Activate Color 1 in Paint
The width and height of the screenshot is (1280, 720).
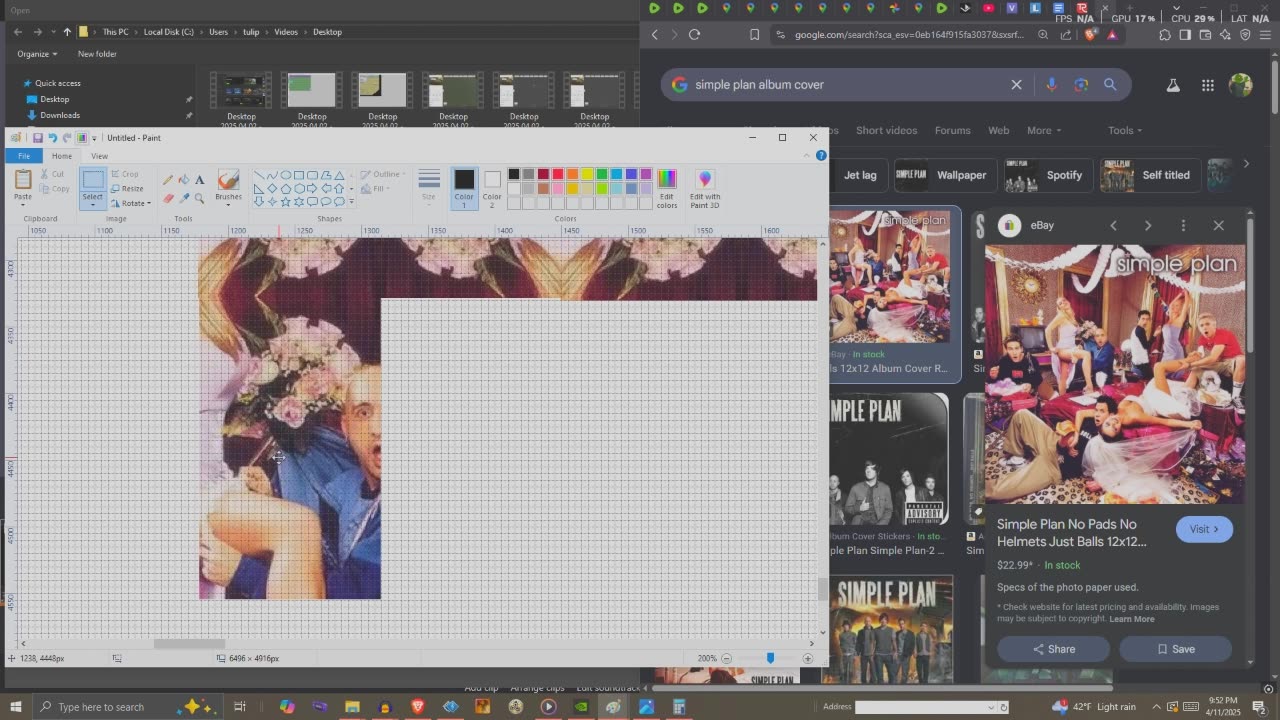[x=464, y=187]
